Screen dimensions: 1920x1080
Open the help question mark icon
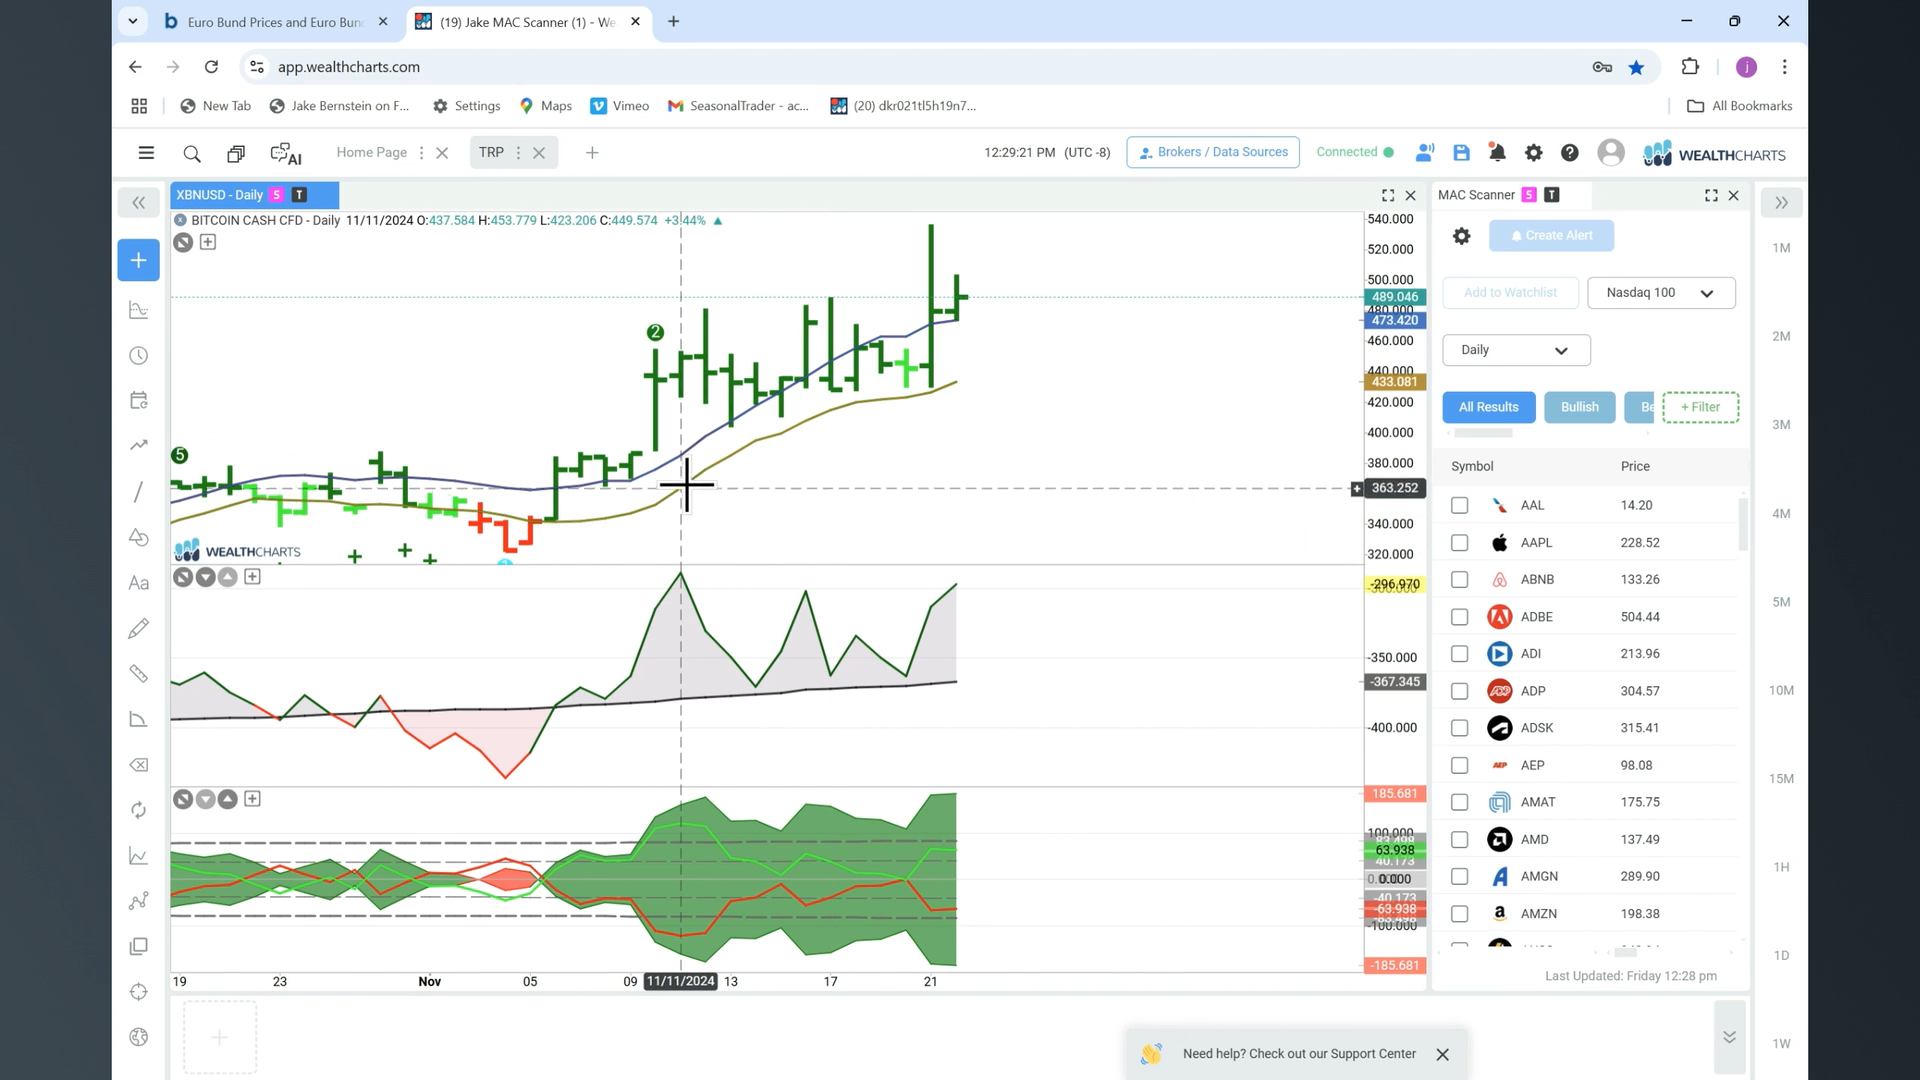point(1569,153)
